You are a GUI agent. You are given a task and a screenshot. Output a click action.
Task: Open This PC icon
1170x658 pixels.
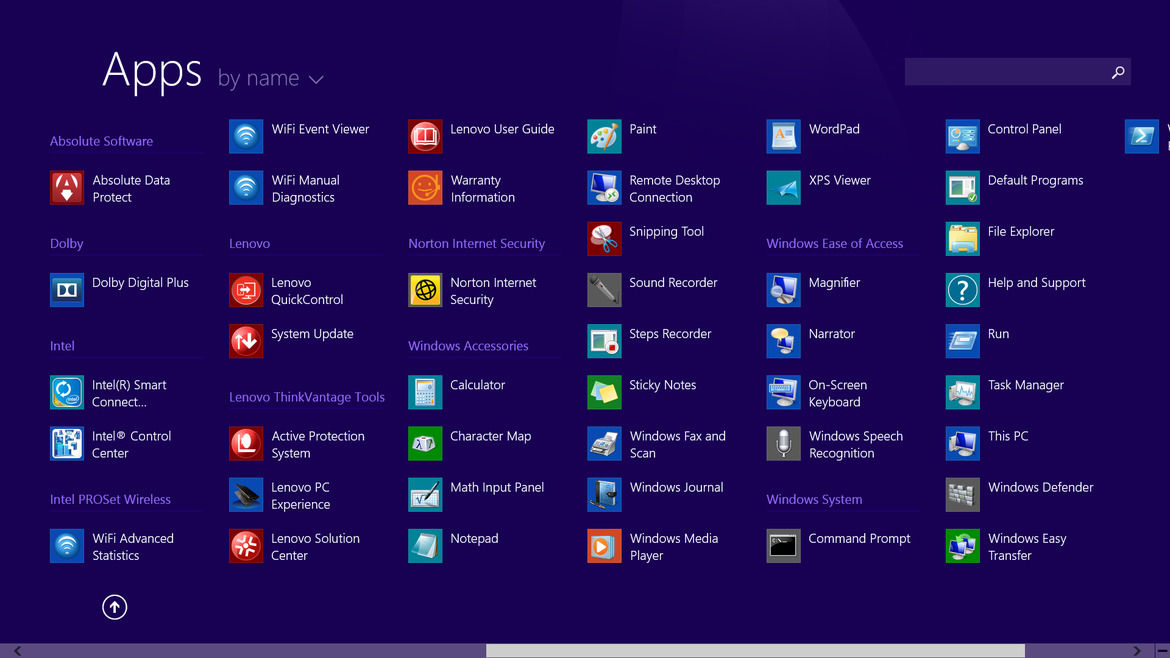tap(962, 444)
